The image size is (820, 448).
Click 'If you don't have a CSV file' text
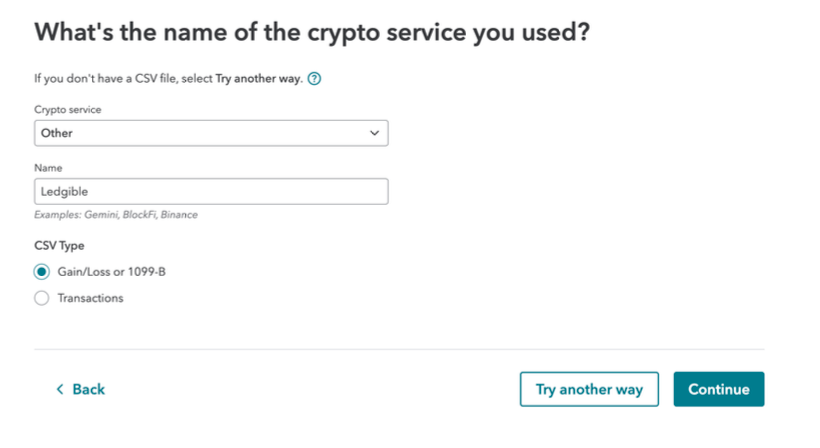point(106,78)
